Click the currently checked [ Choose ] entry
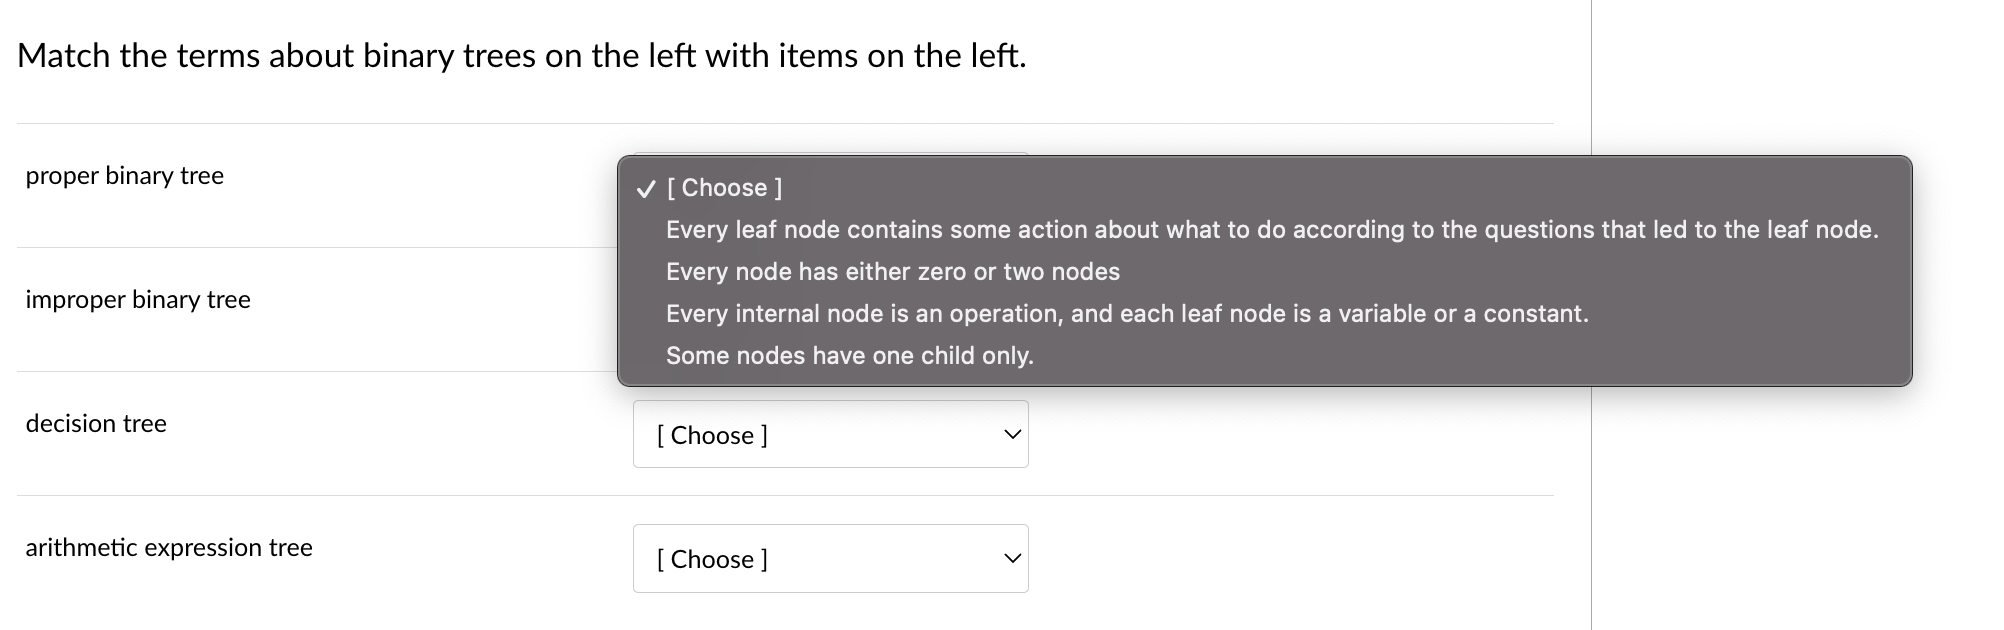Screen dimensions: 2004x630 (x=723, y=187)
